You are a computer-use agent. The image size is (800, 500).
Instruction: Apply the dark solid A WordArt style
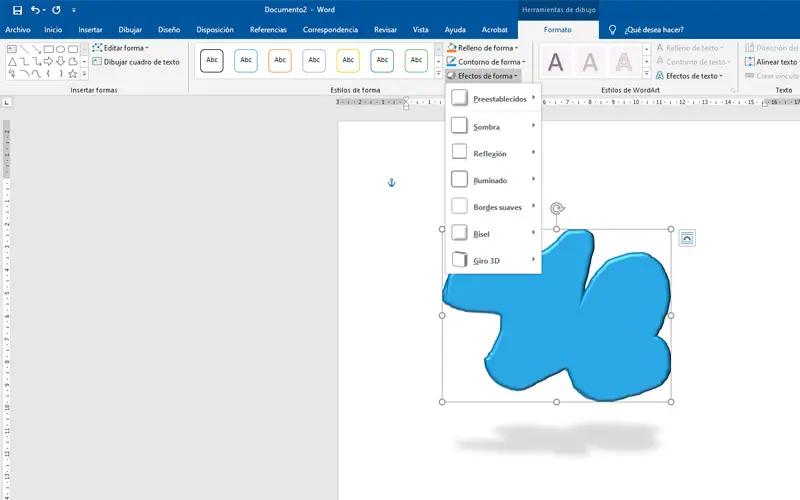coord(556,62)
